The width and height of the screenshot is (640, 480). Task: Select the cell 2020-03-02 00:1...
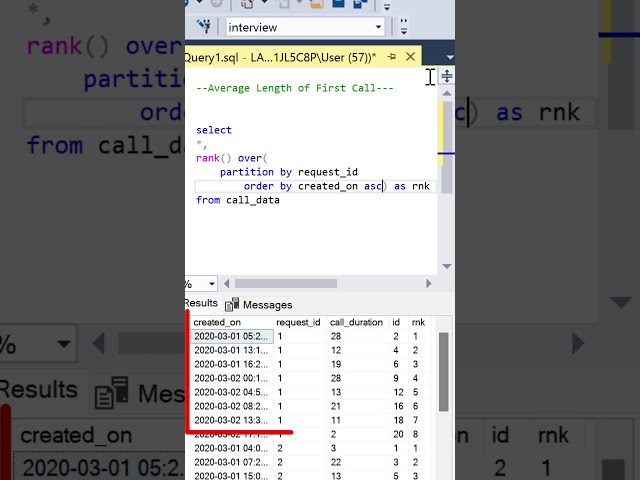(x=232, y=378)
